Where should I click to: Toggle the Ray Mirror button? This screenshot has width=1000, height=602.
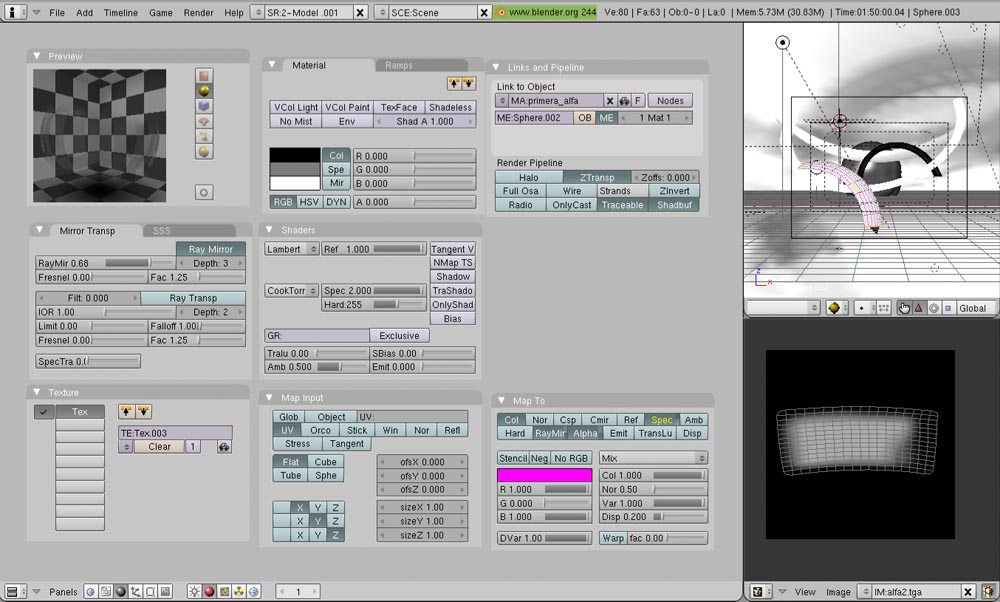pyautogui.click(x=210, y=249)
